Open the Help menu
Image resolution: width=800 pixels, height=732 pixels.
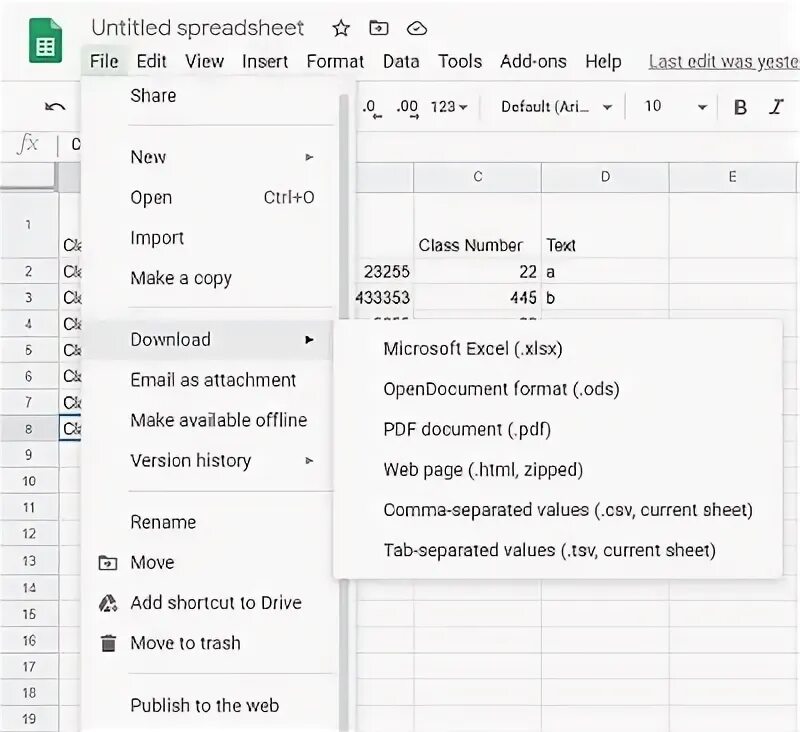603,61
